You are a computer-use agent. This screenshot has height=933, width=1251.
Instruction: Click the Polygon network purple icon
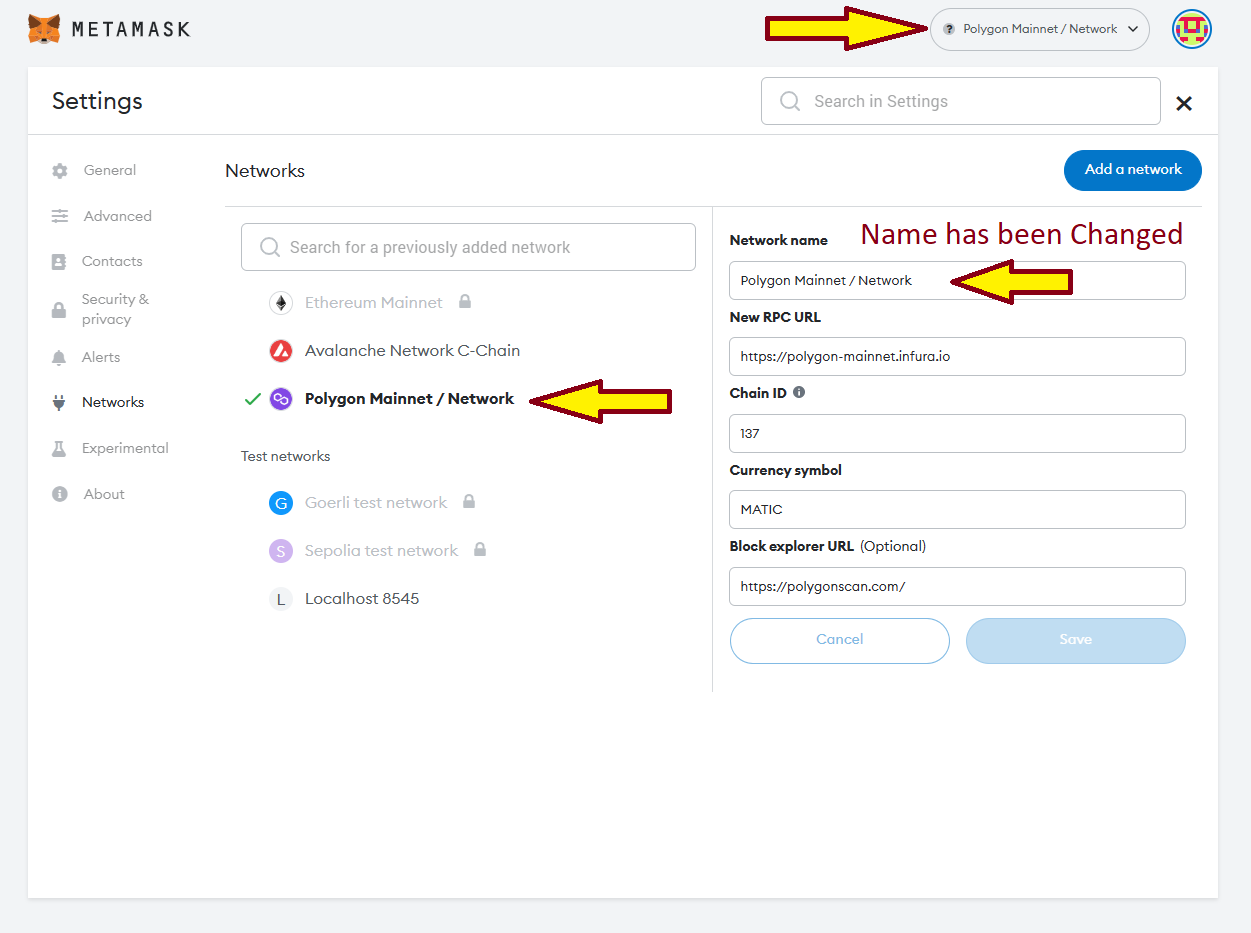click(x=281, y=399)
